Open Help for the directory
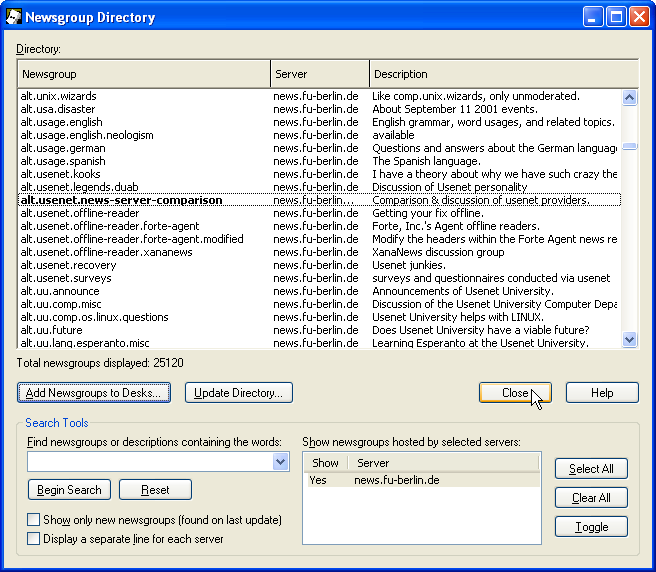Image resolution: width=656 pixels, height=572 pixels. click(602, 393)
